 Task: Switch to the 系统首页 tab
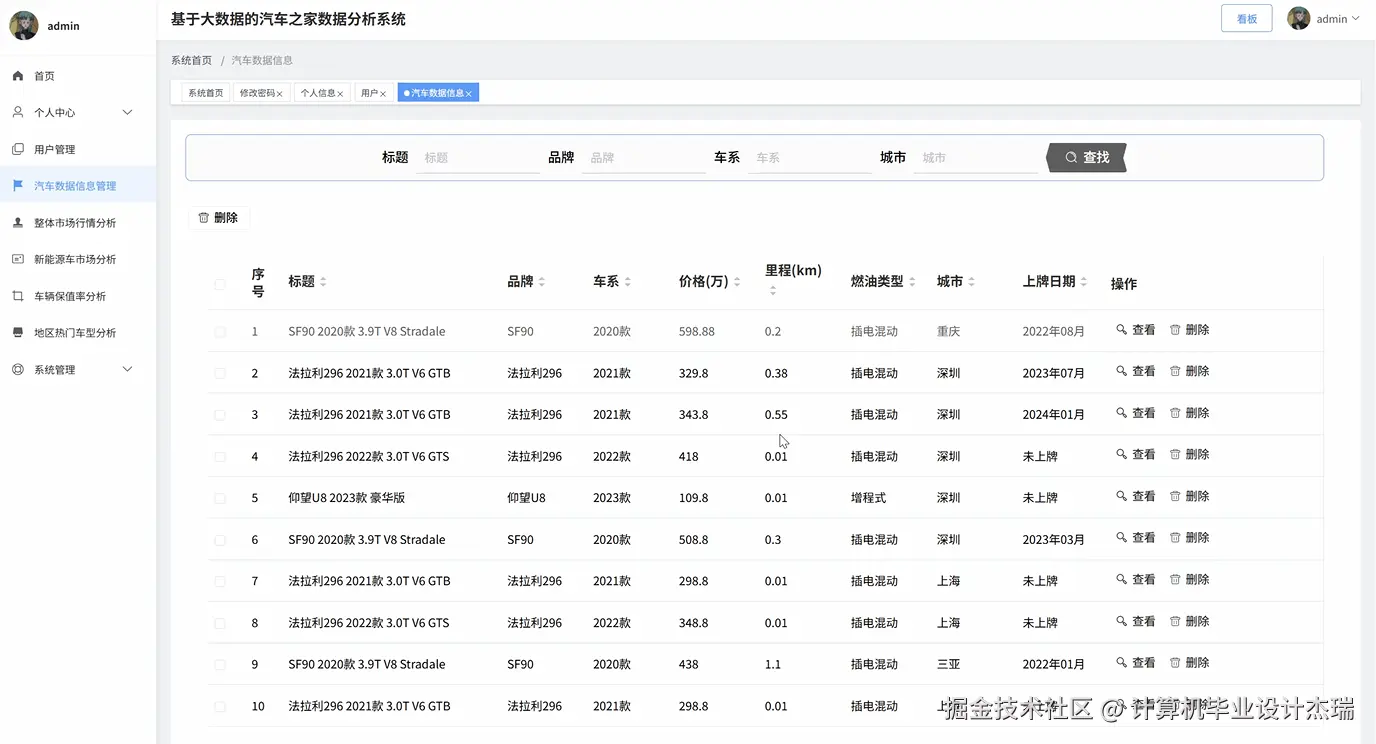206,93
